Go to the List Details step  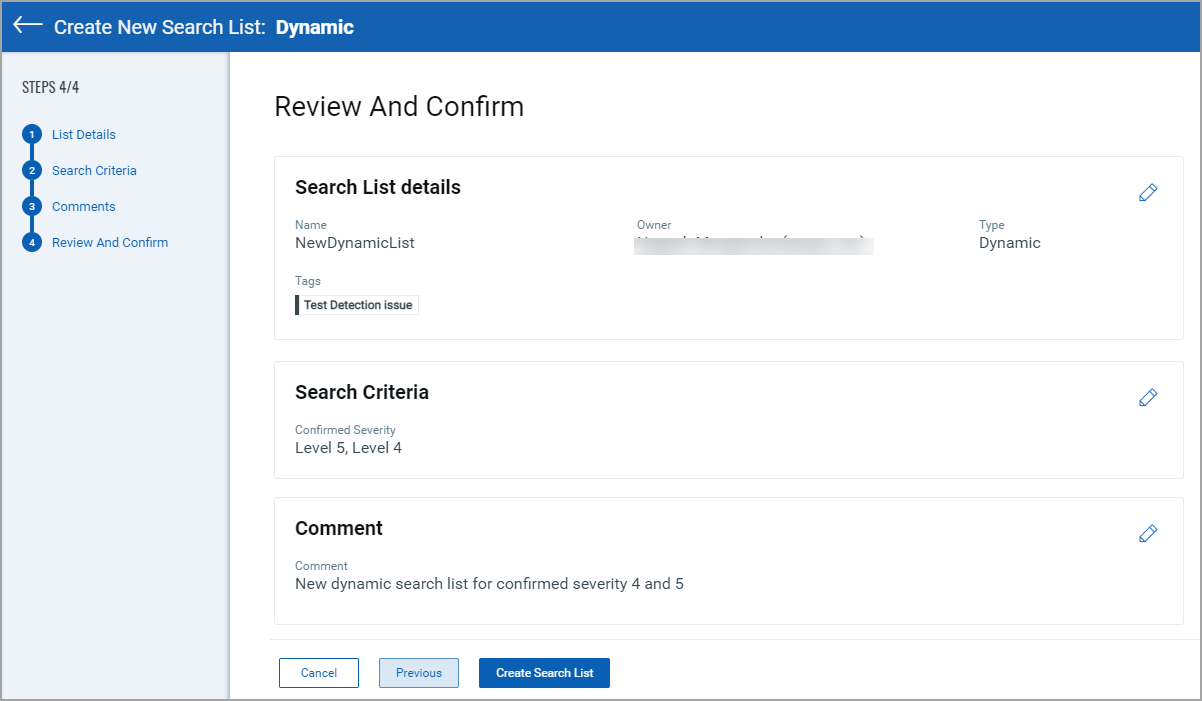point(84,134)
